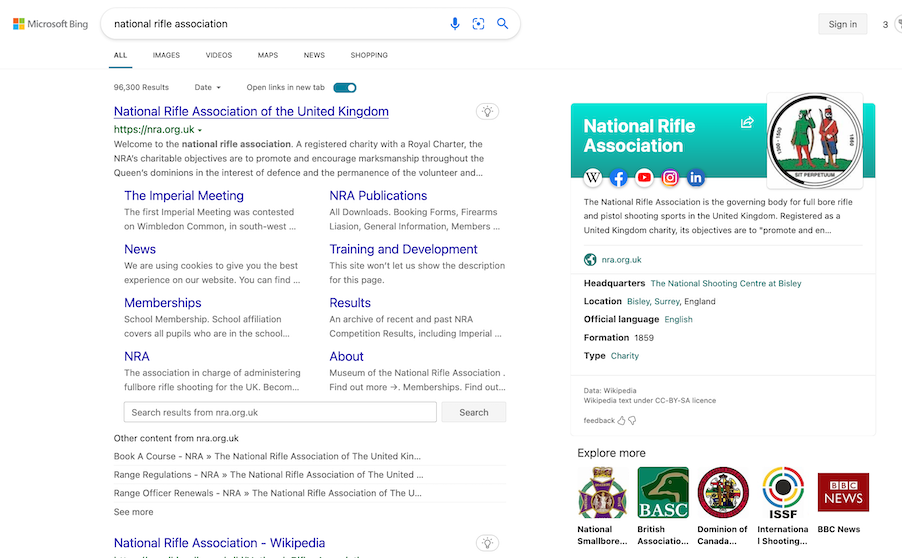Expand the Date filter dropdown
This screenshot has width=902, height=558.
tap(207, 87)
